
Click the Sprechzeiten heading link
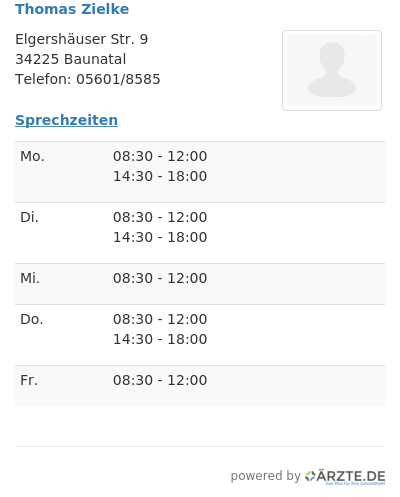click(x=66, y=120)
